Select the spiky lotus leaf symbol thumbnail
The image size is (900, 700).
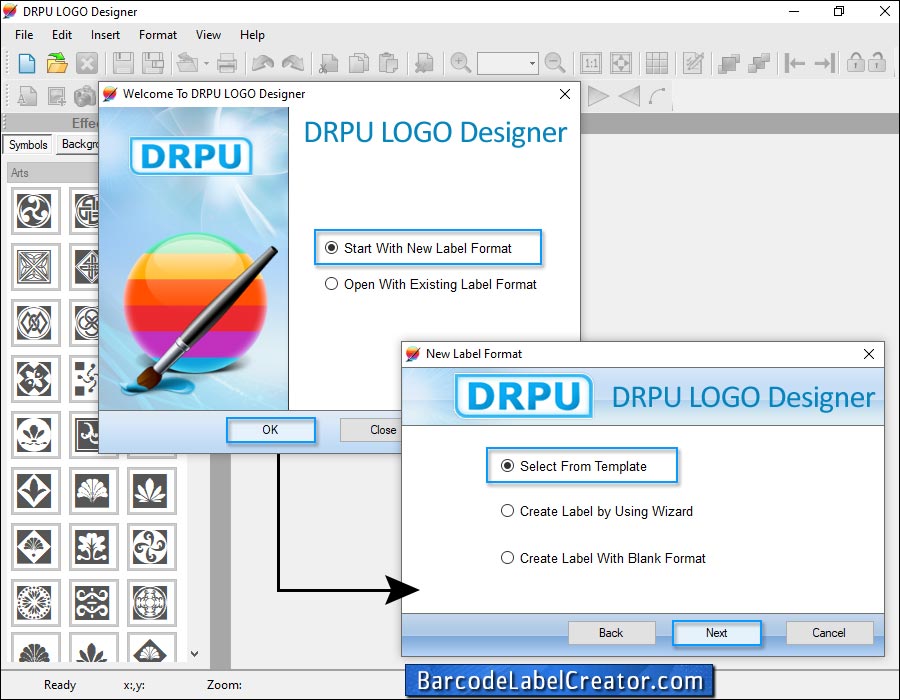(150, 491)
